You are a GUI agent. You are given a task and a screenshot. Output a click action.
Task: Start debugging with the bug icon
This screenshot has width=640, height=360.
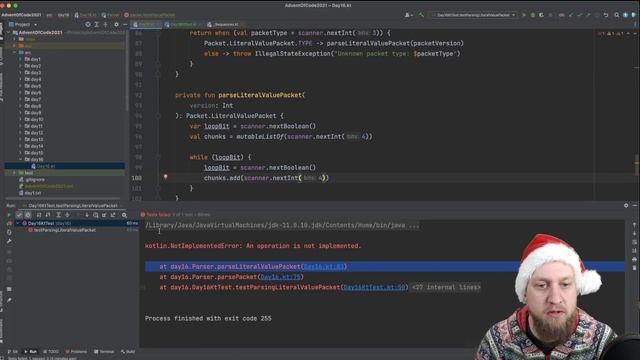[x=533, y=15]
